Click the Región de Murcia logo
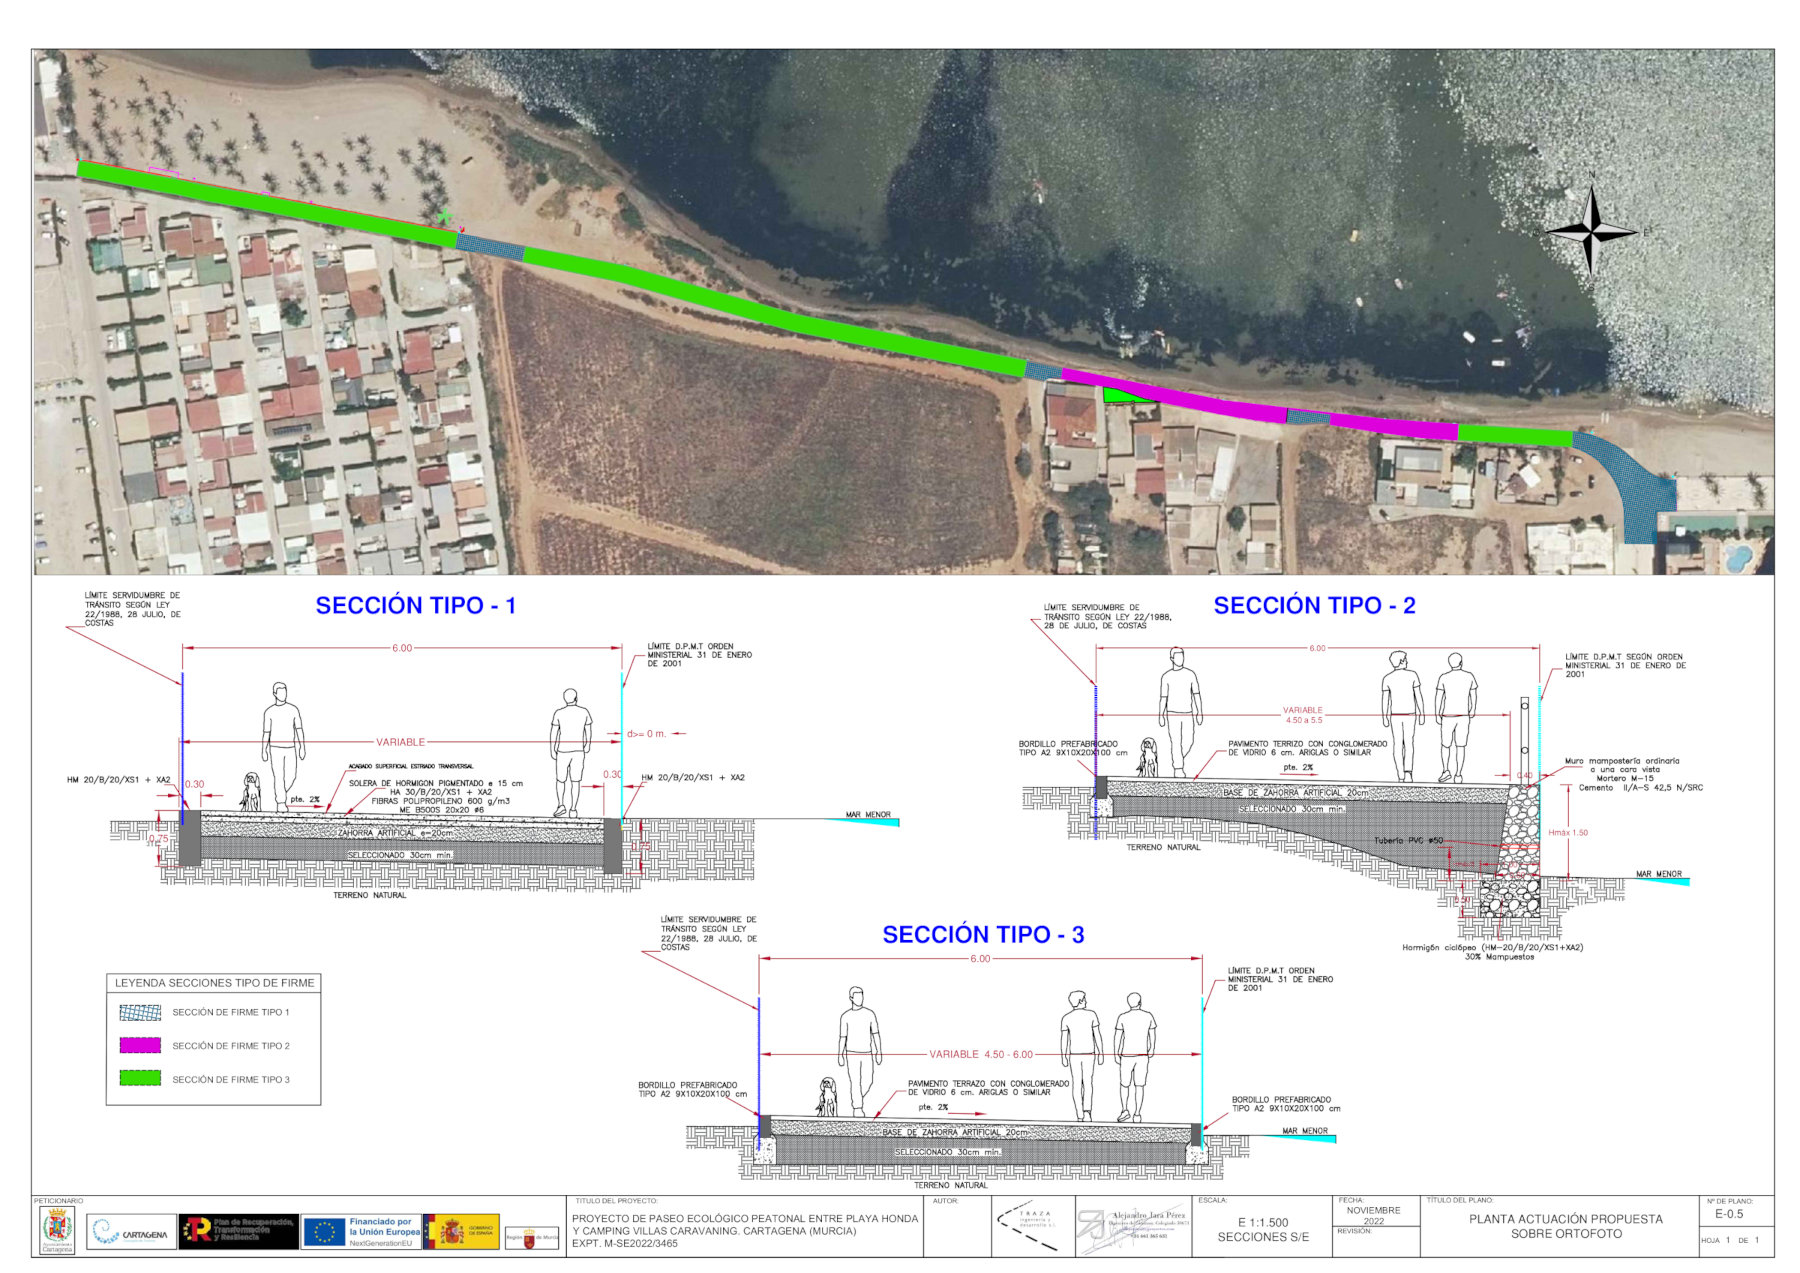Viewport: 1800px width, 1273px height. [x=531, y=1238]
